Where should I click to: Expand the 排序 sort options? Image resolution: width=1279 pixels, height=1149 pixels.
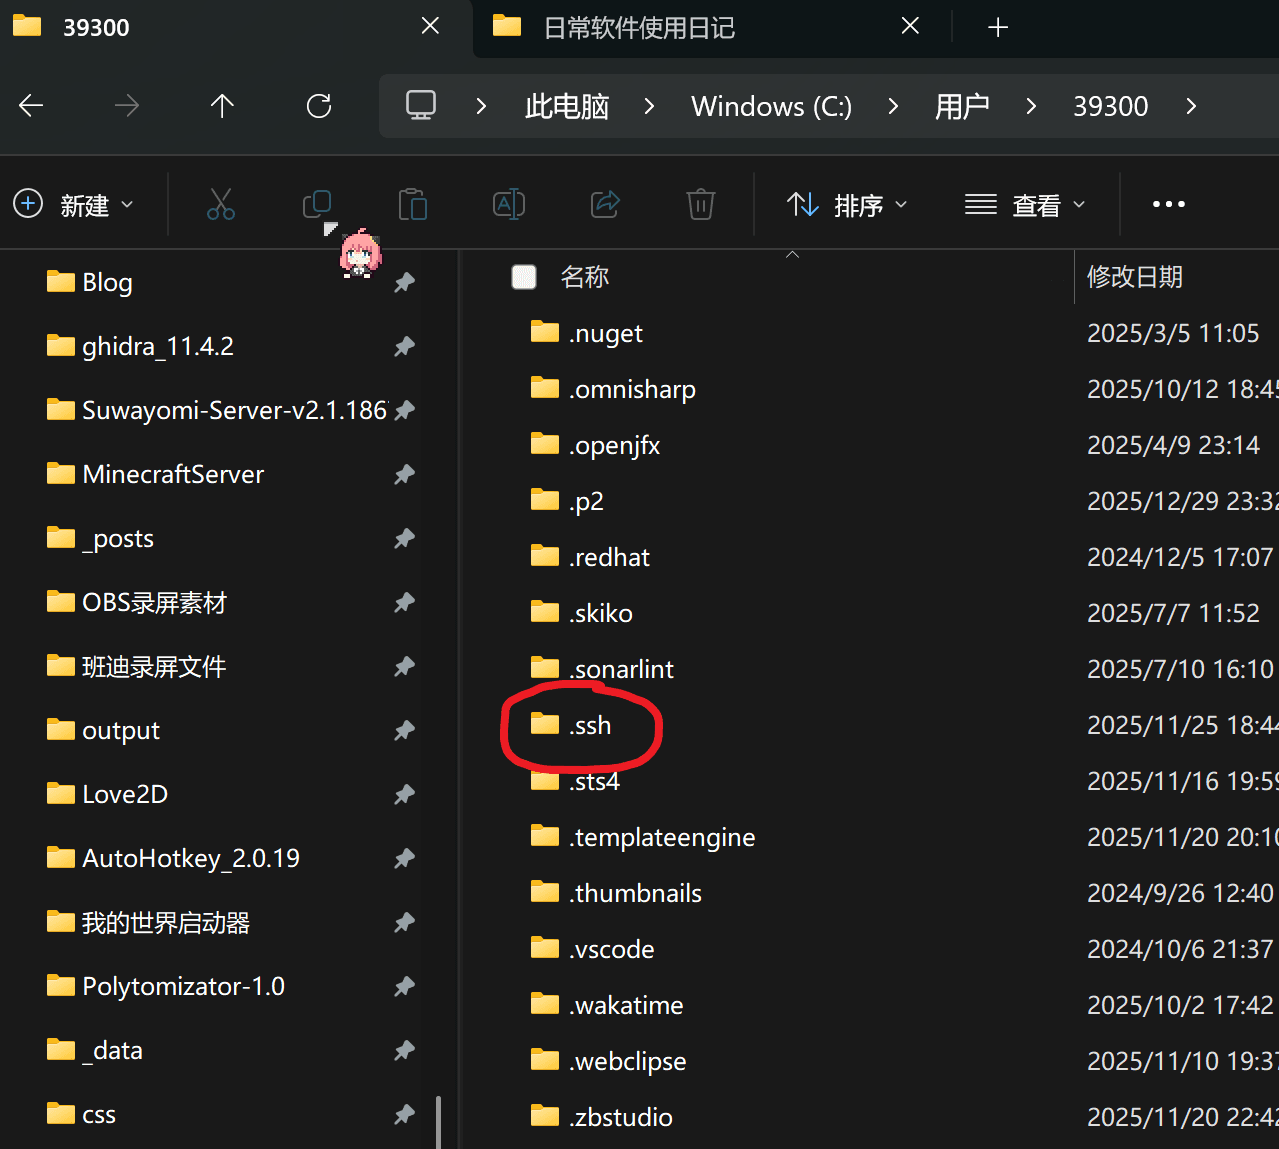pyautogui.click(x=847, y=205)
